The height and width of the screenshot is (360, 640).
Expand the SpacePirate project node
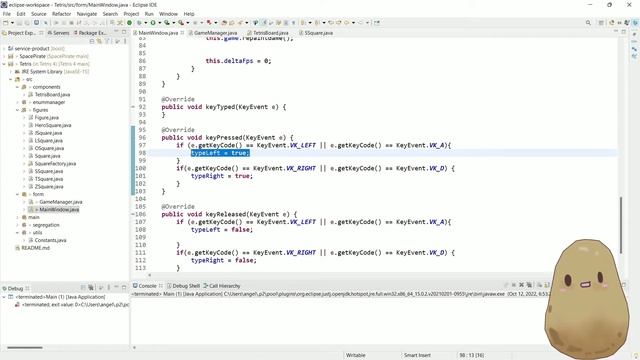4,56
